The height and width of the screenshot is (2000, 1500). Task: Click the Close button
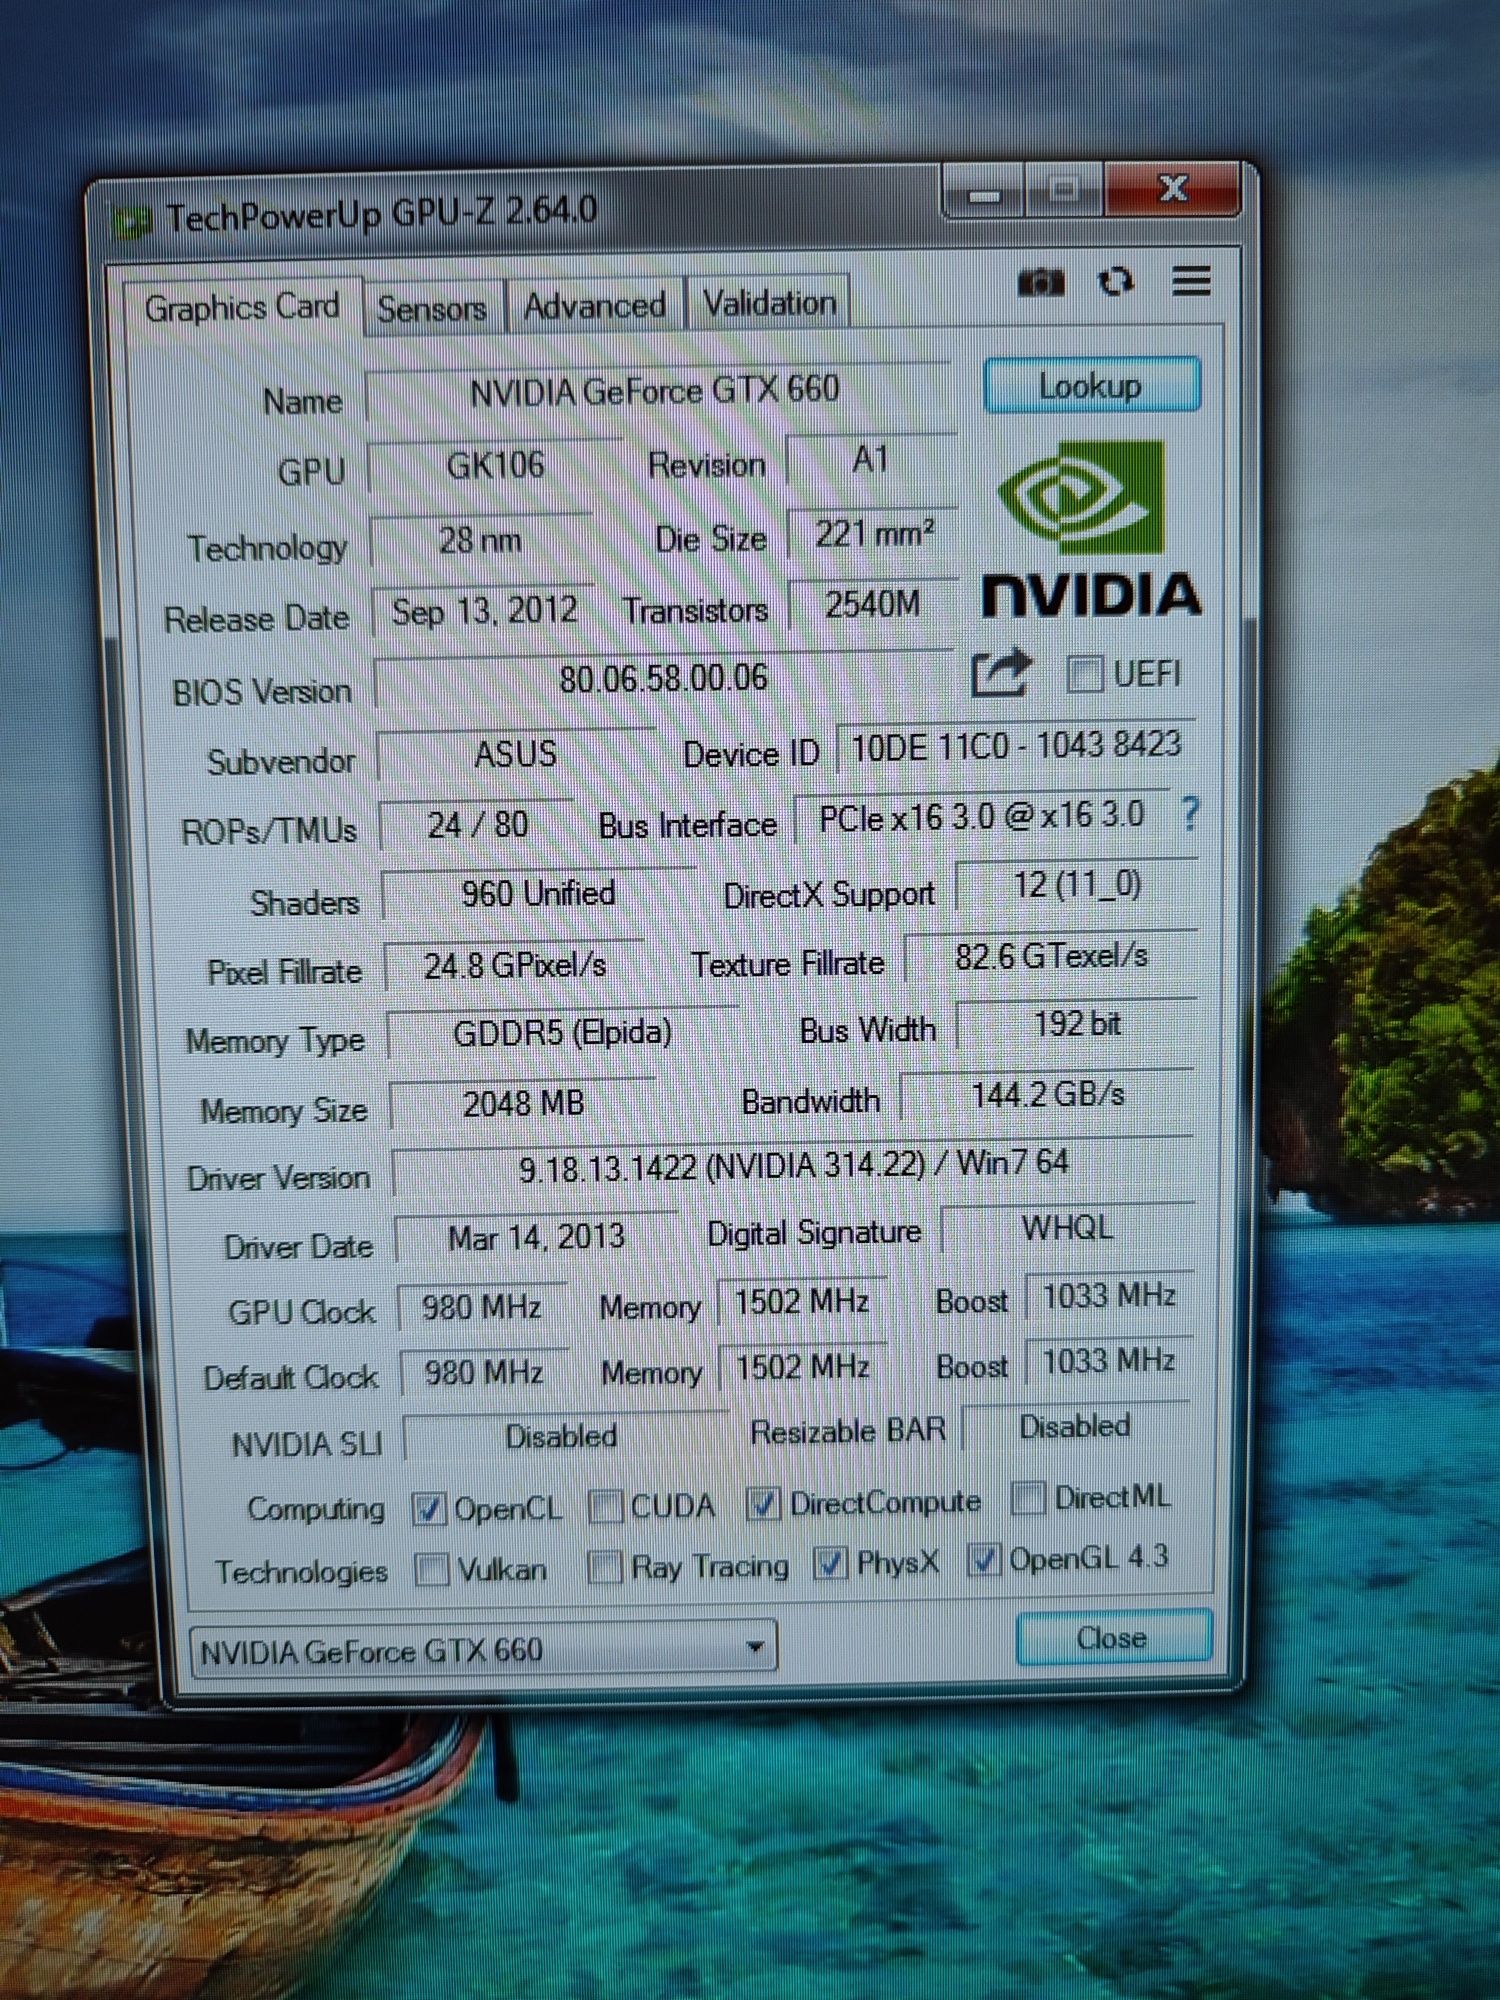(x=1113, y=1638)
